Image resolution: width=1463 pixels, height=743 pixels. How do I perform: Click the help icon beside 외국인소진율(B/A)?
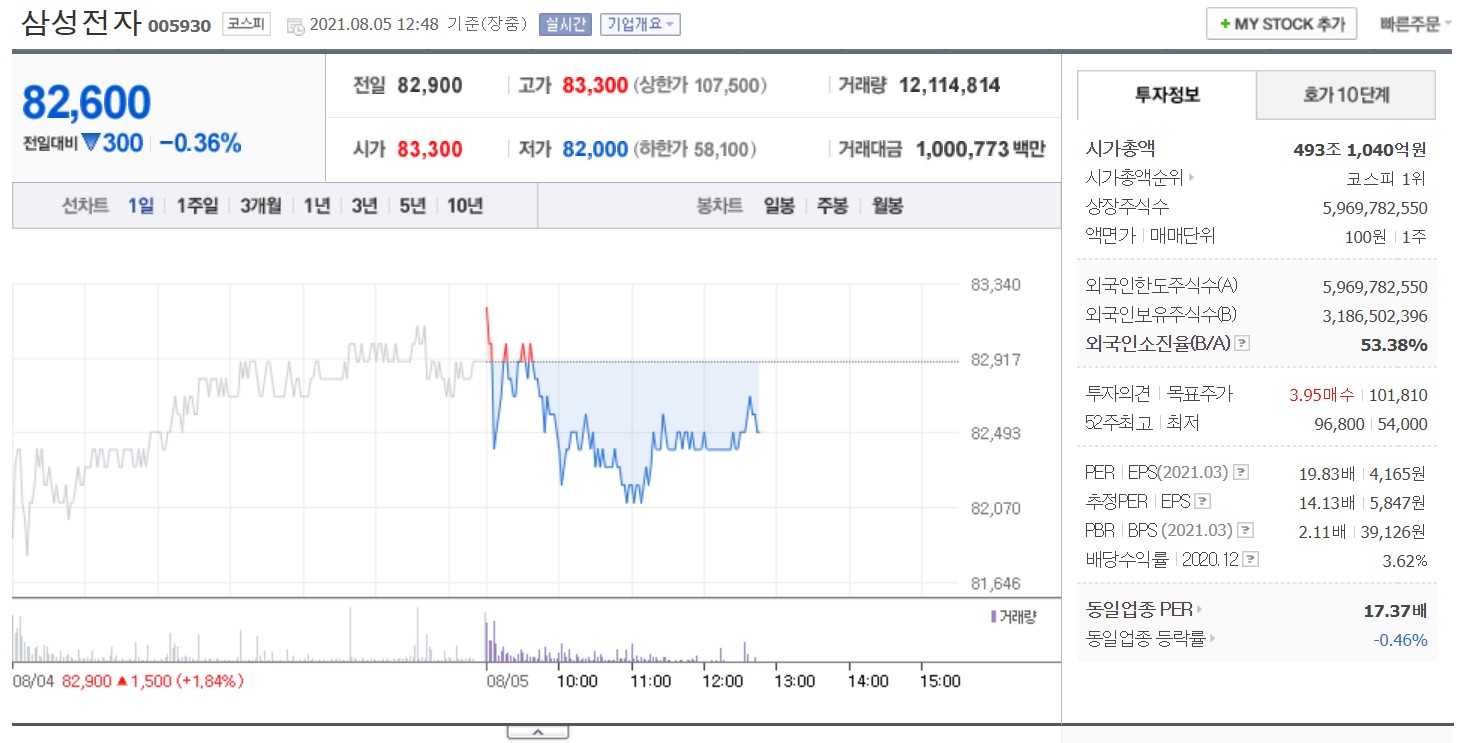(x=1242, y=344)
